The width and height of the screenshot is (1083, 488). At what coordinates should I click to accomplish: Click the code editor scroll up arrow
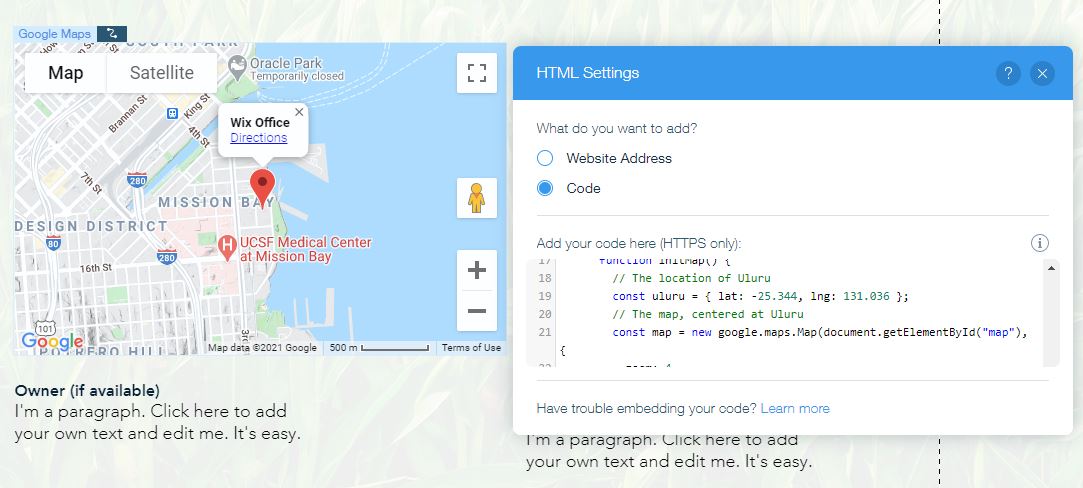[1051, 269]
